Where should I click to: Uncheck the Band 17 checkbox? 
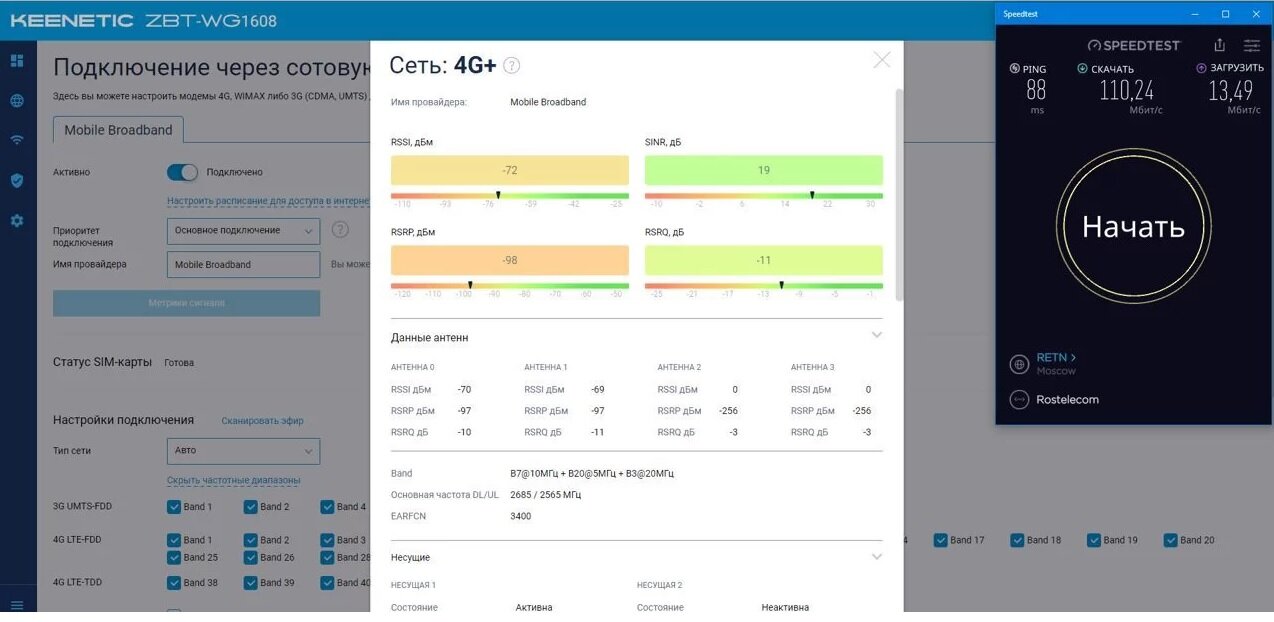click(x=941, y=540)
